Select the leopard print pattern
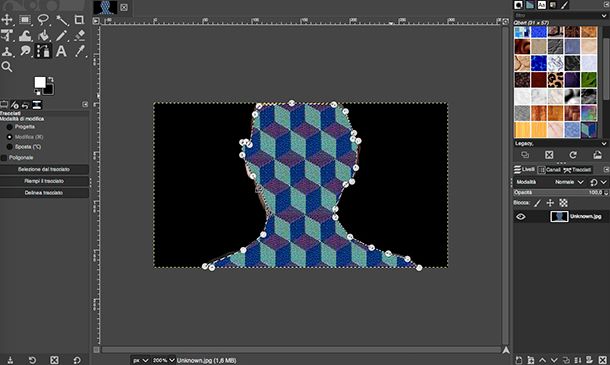The height and width of the screenshot is (365, 610). (556, 80)
